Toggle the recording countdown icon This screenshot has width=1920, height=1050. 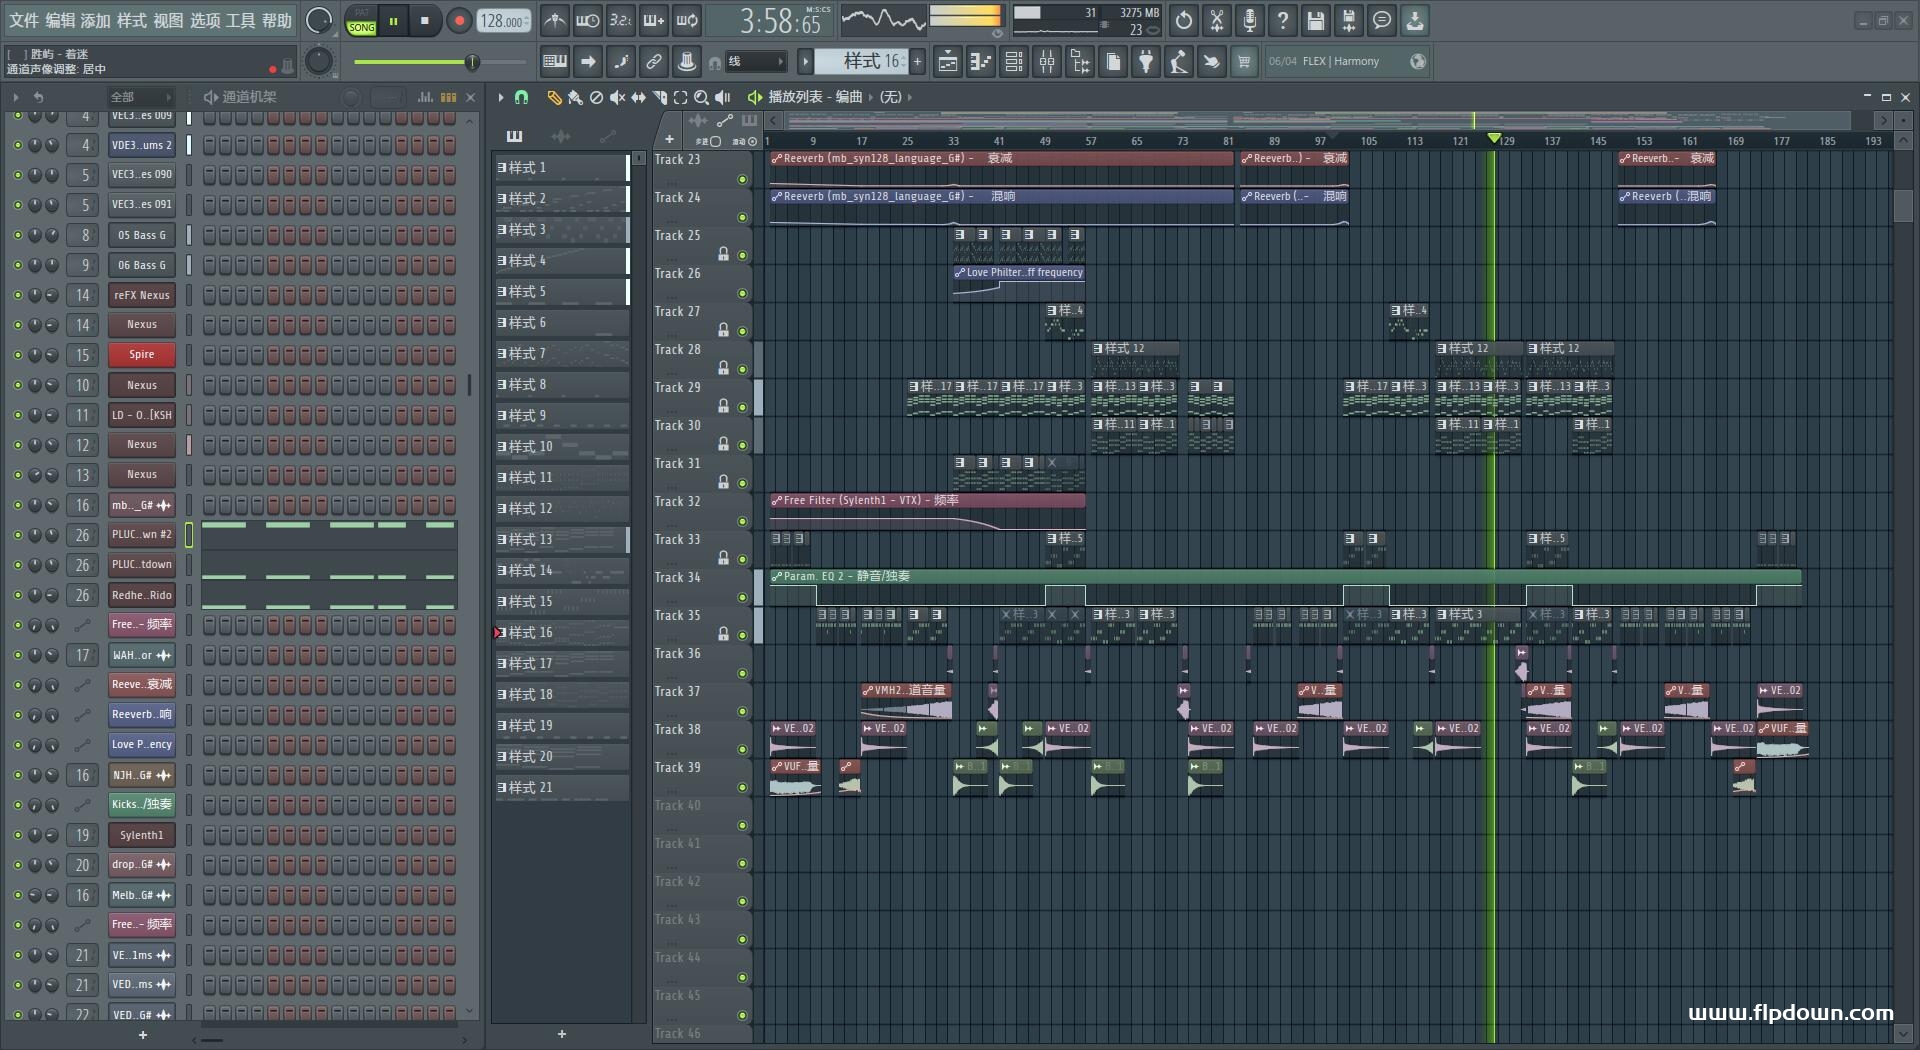pyautogui.click(x=621, y=20)
